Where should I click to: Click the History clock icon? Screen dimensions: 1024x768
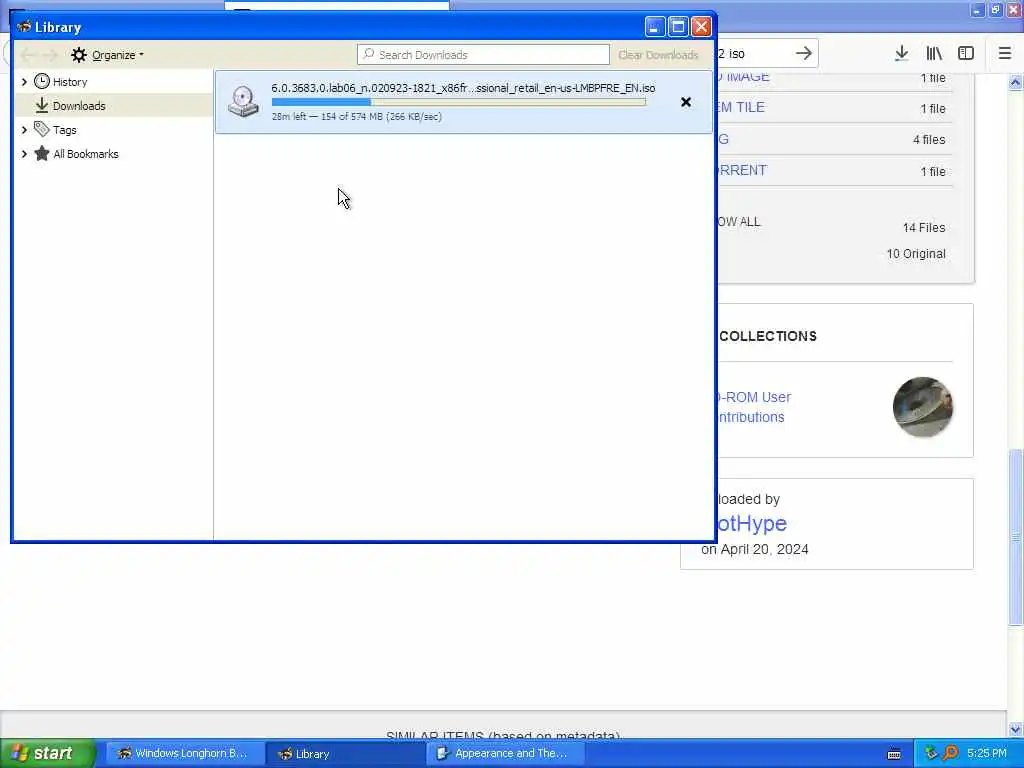[42, 81]
